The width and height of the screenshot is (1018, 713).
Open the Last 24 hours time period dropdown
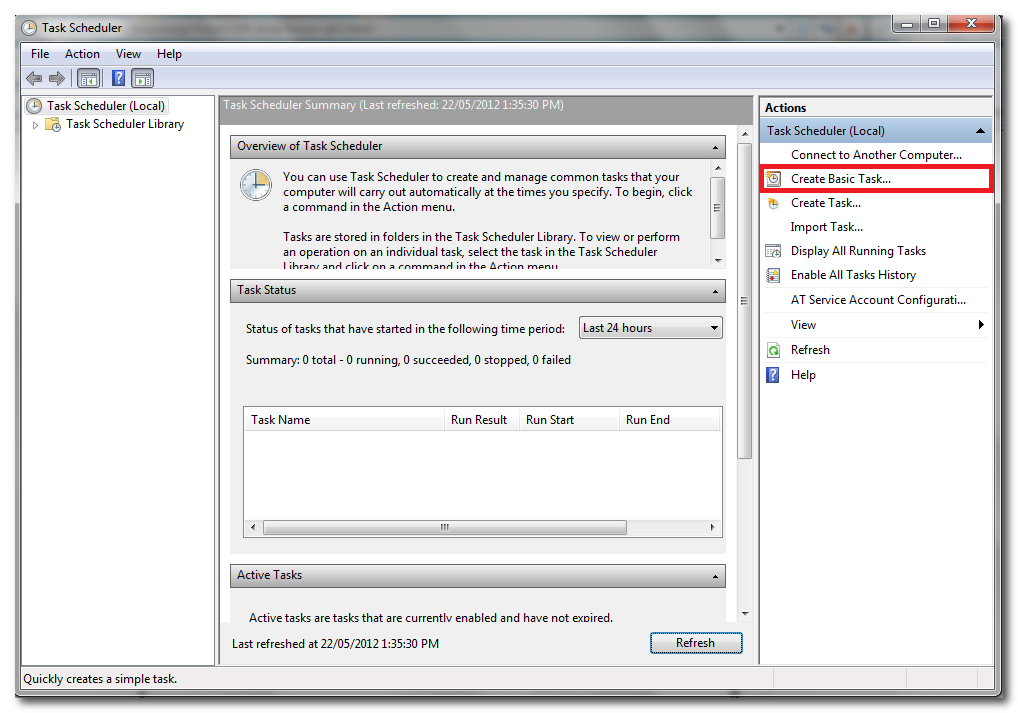coord(650,328)
